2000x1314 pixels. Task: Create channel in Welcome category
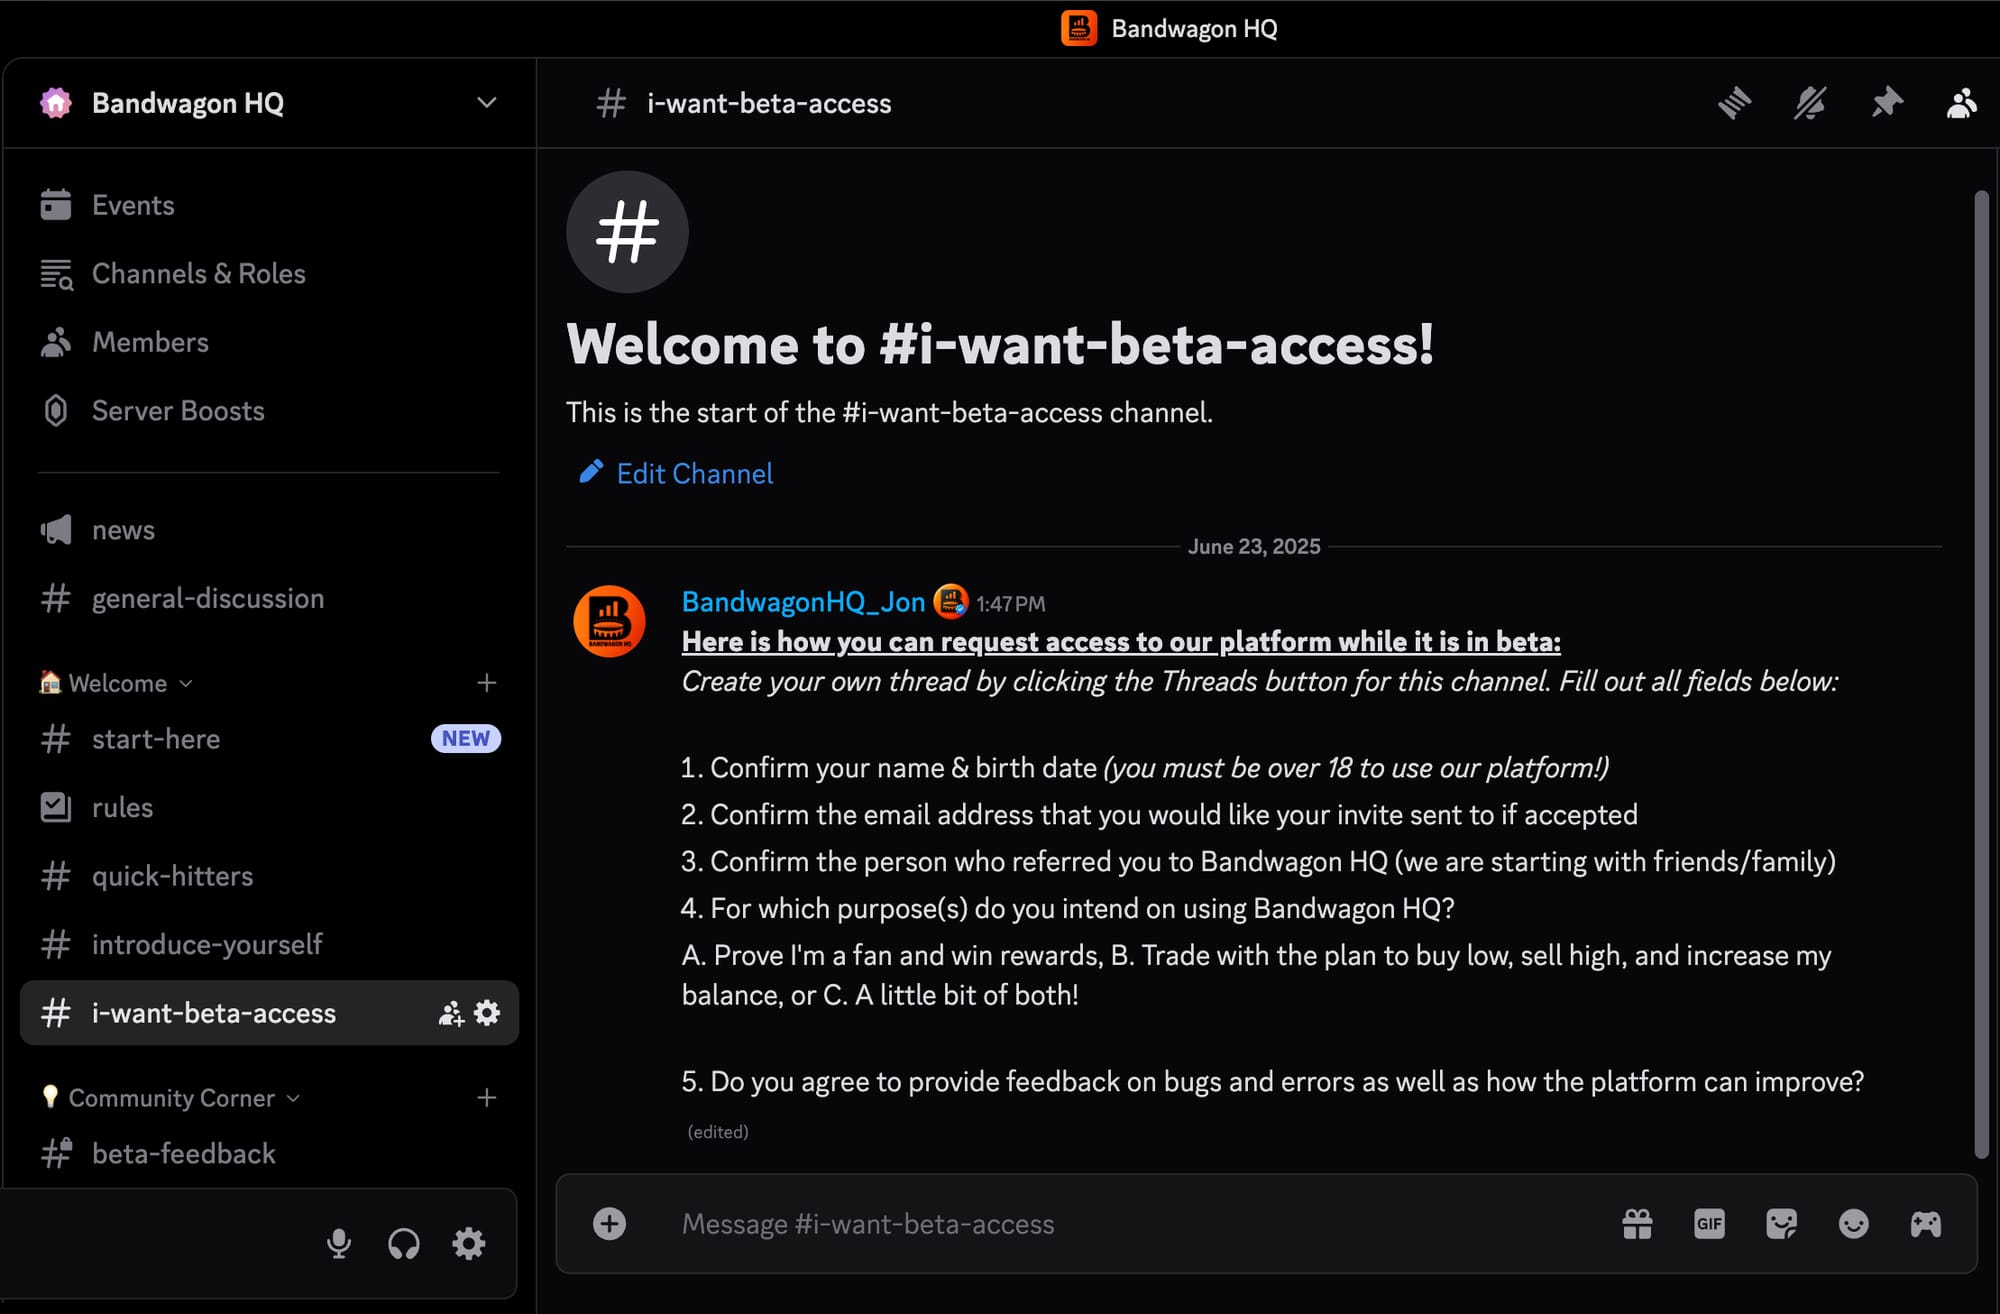(x=486, y=683)
